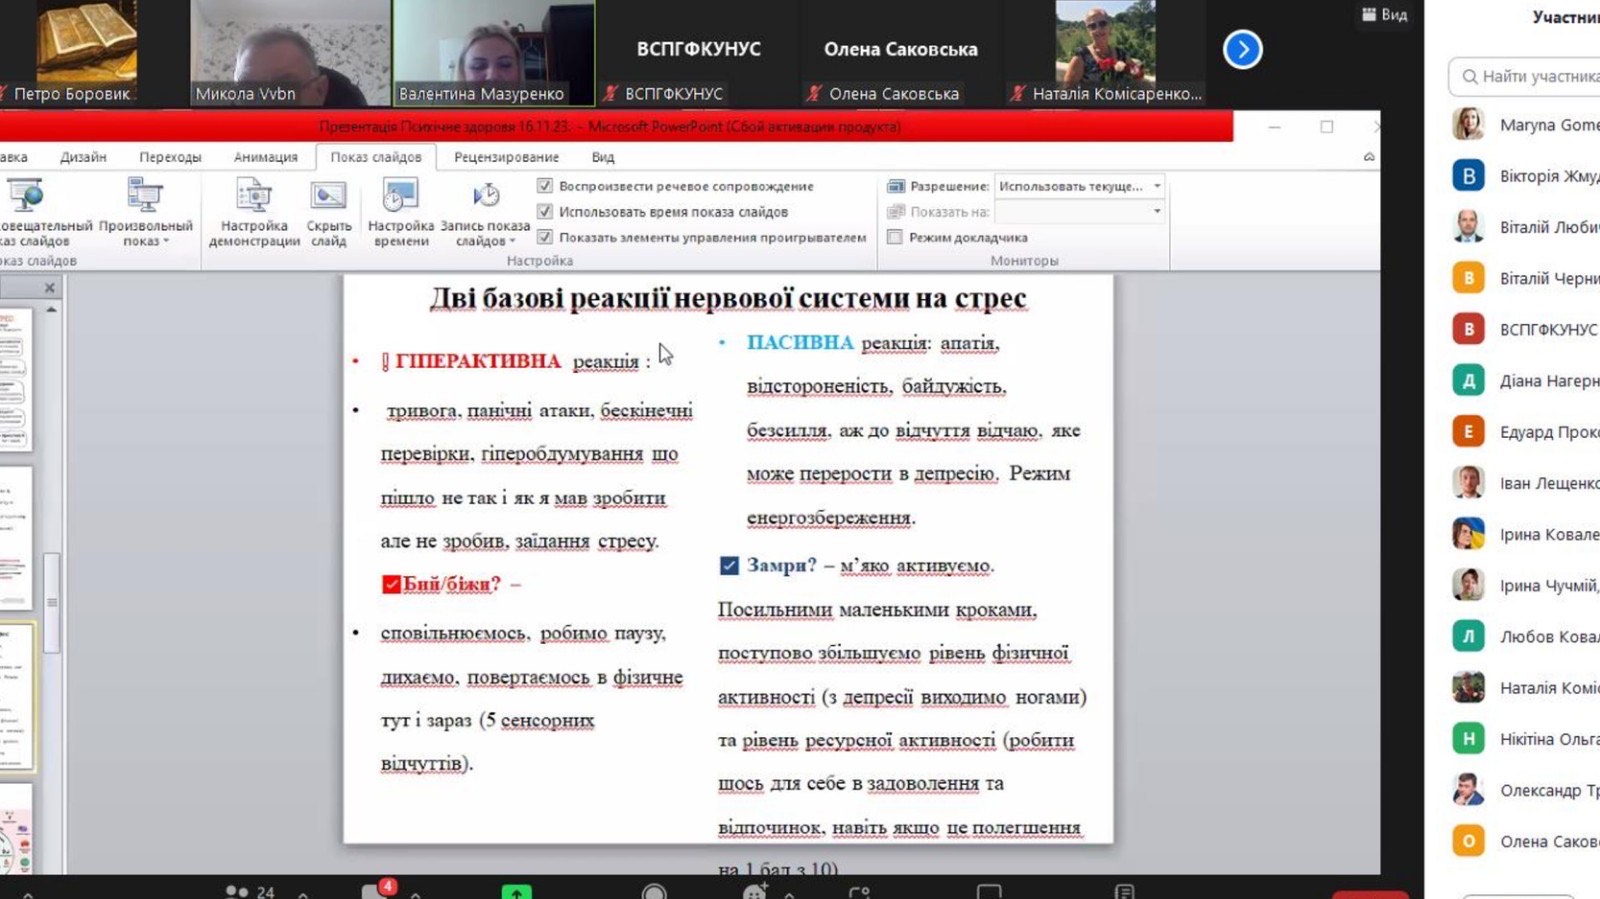Click participant name Олена Саков in list

(x=1549, y=842)
